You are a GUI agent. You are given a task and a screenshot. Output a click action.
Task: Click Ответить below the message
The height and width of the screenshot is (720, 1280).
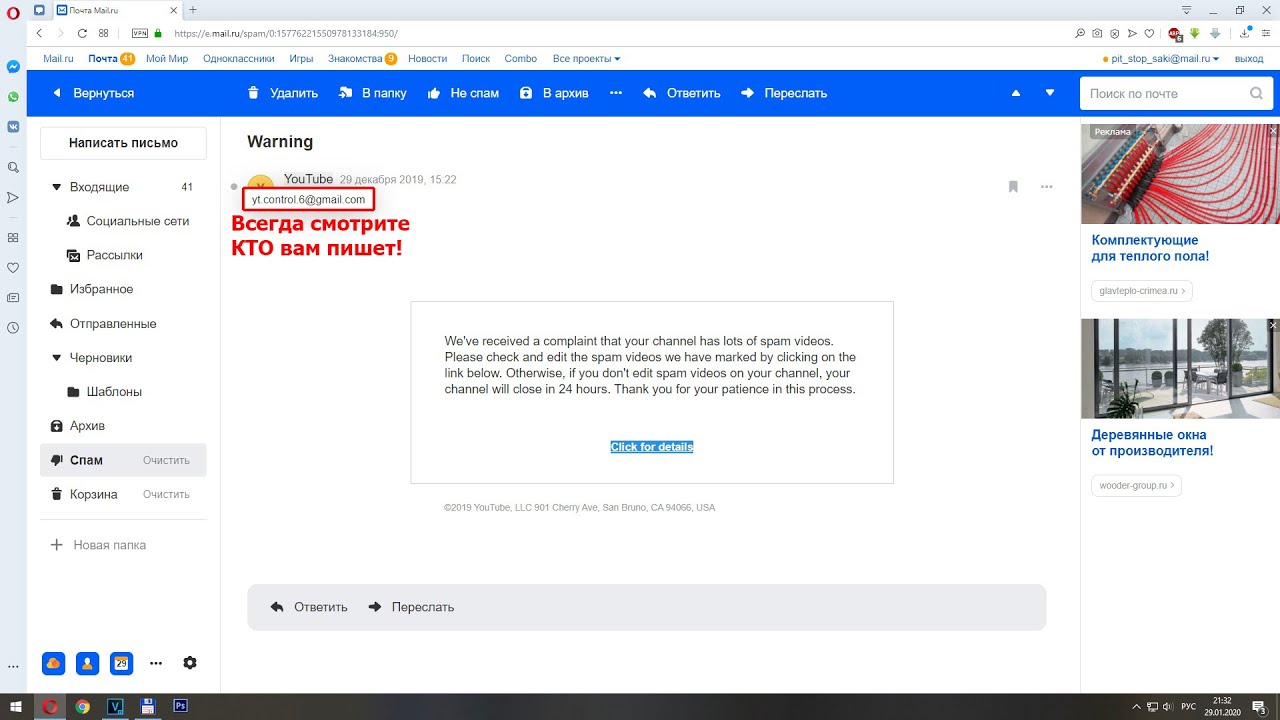309,607
